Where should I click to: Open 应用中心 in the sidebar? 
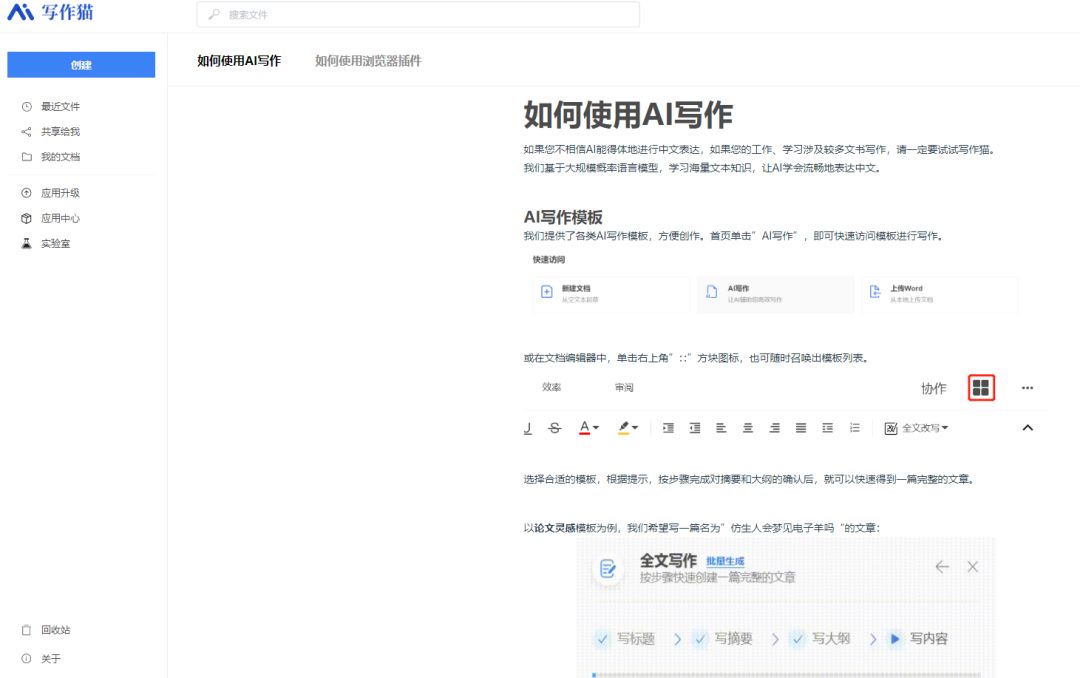coord(52,218)
